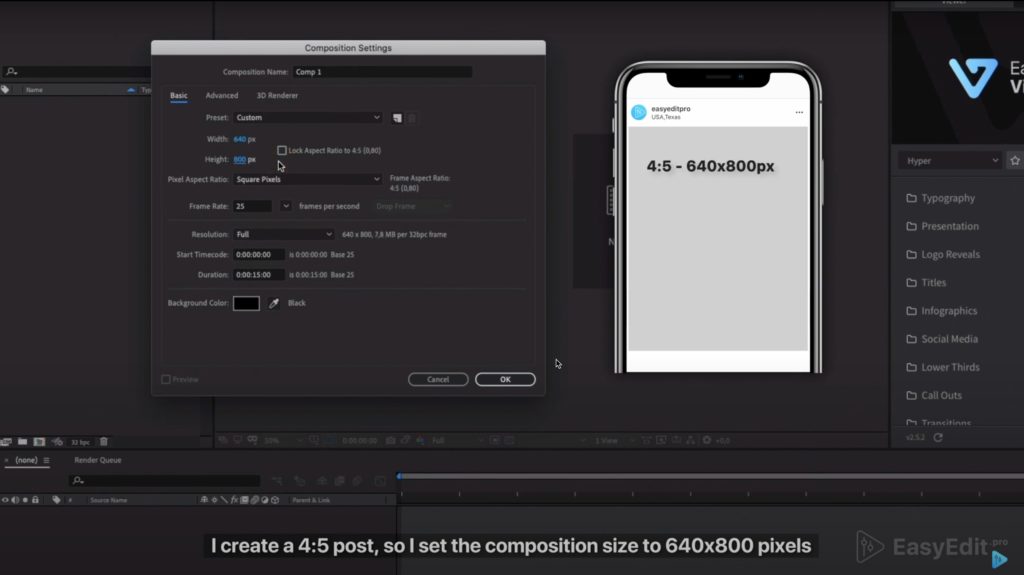Switch to the Basic tab
Screen dimensions: 1024x575
click(178, 95)
